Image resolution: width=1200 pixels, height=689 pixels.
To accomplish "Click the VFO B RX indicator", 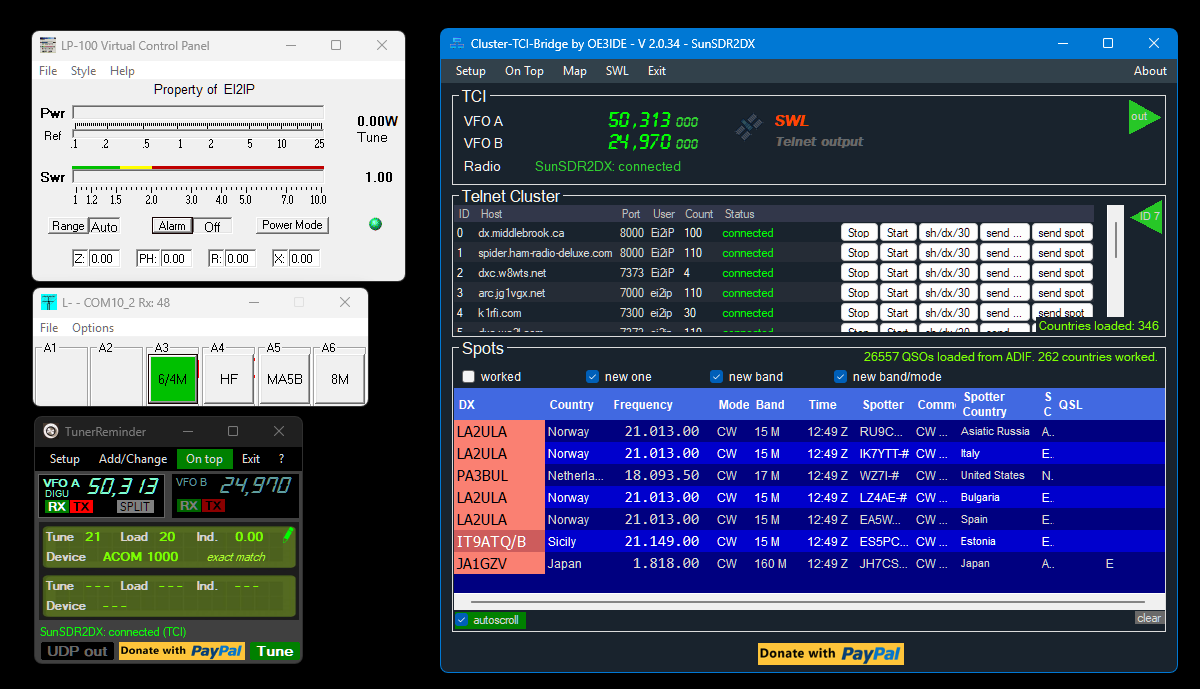I will (189, 506).
